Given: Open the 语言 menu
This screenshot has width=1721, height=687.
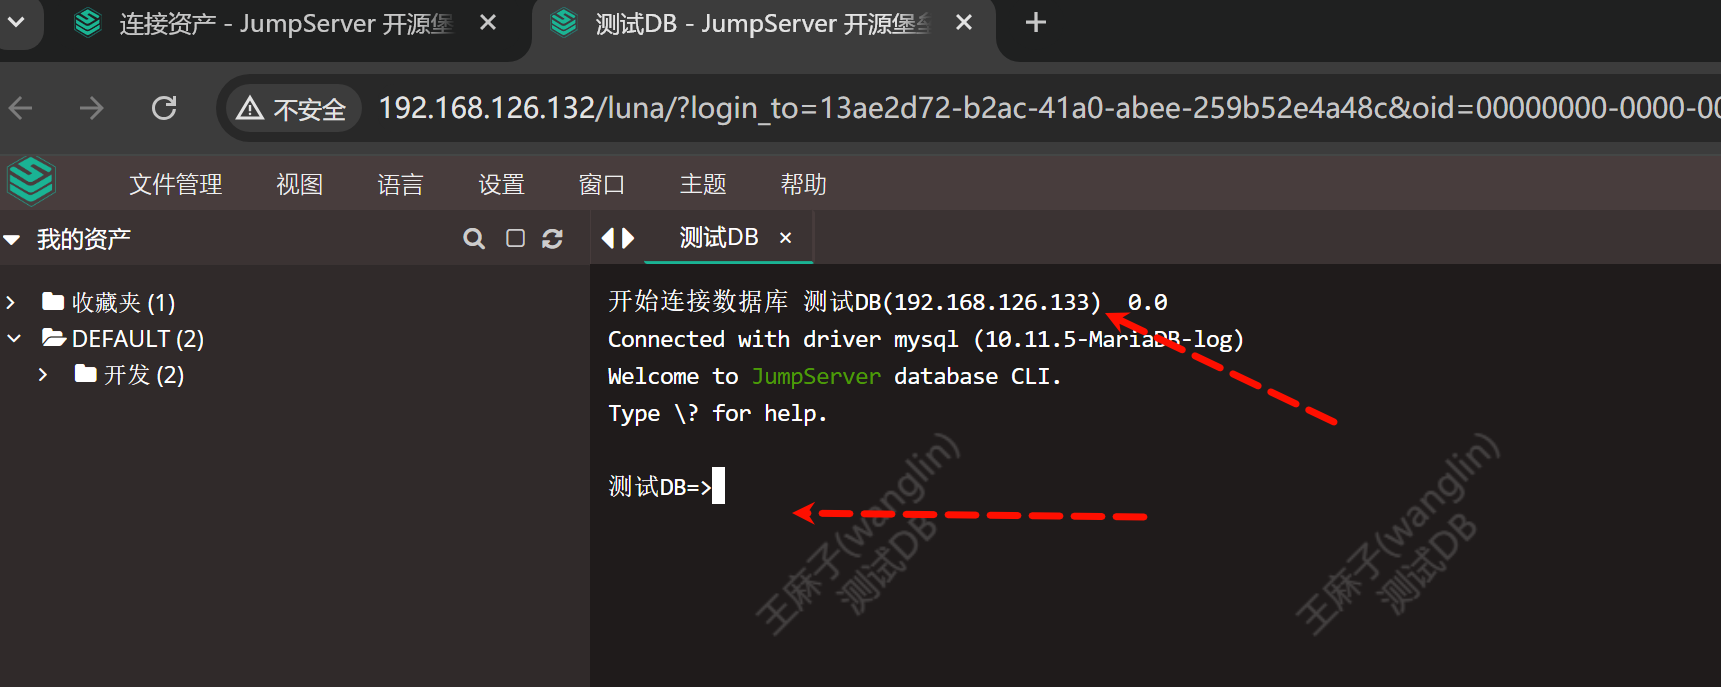Looking at the screenshot, I should click(400, 185).
